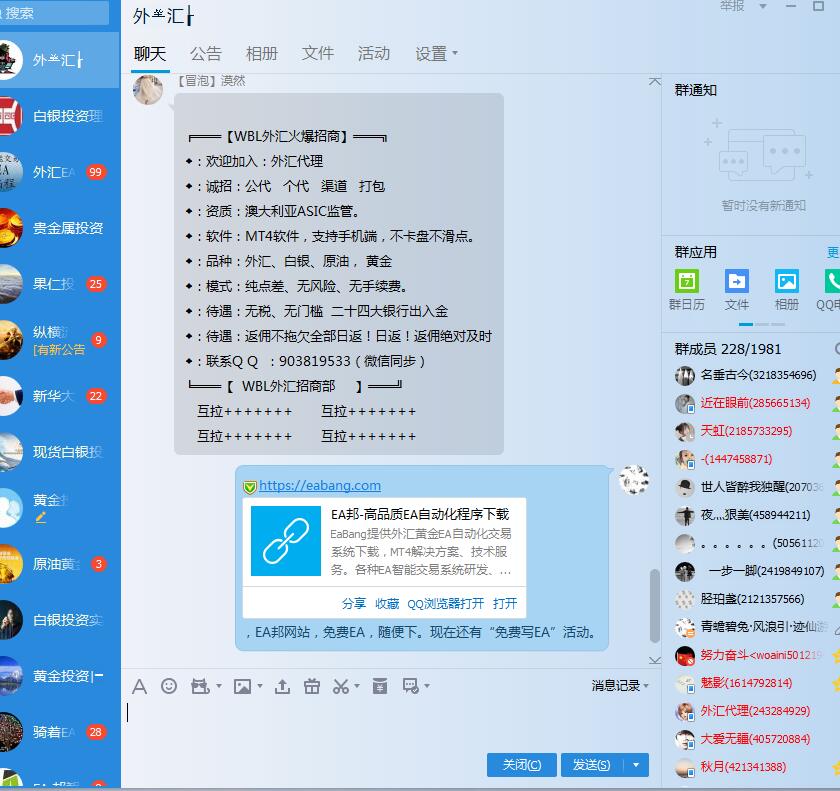Viewport: 840px width, 791px height.
Task: Open the 消息记录 dropdown
Action: (620, 686)
